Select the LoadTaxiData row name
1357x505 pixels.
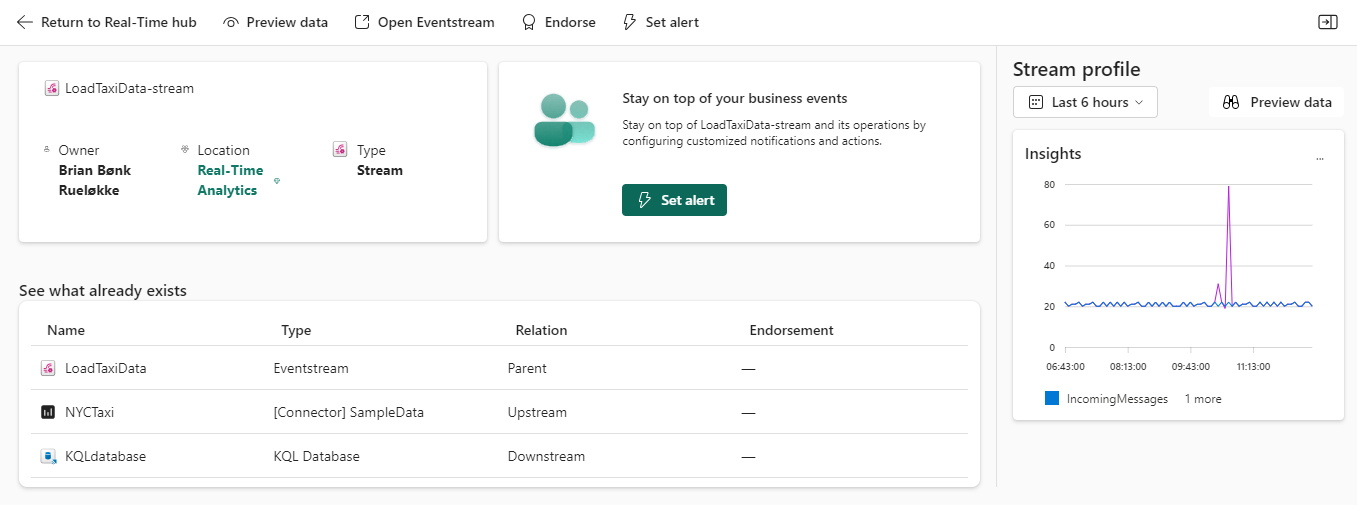pyautogui.click(x=106, y=368)
